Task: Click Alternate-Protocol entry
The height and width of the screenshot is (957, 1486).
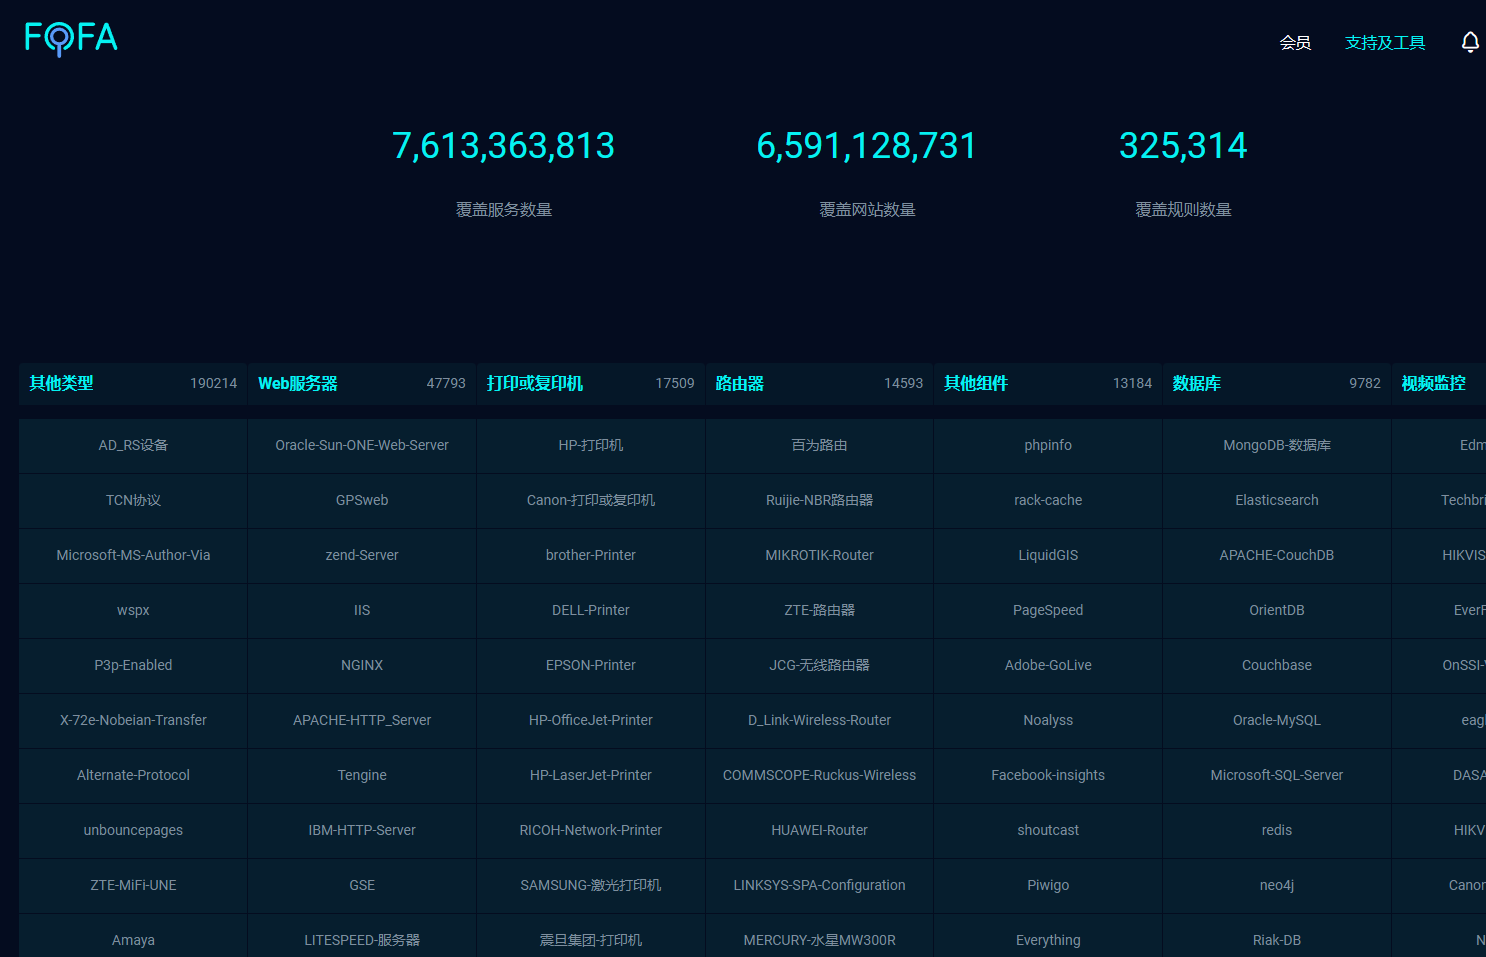Action: (133, 775)
